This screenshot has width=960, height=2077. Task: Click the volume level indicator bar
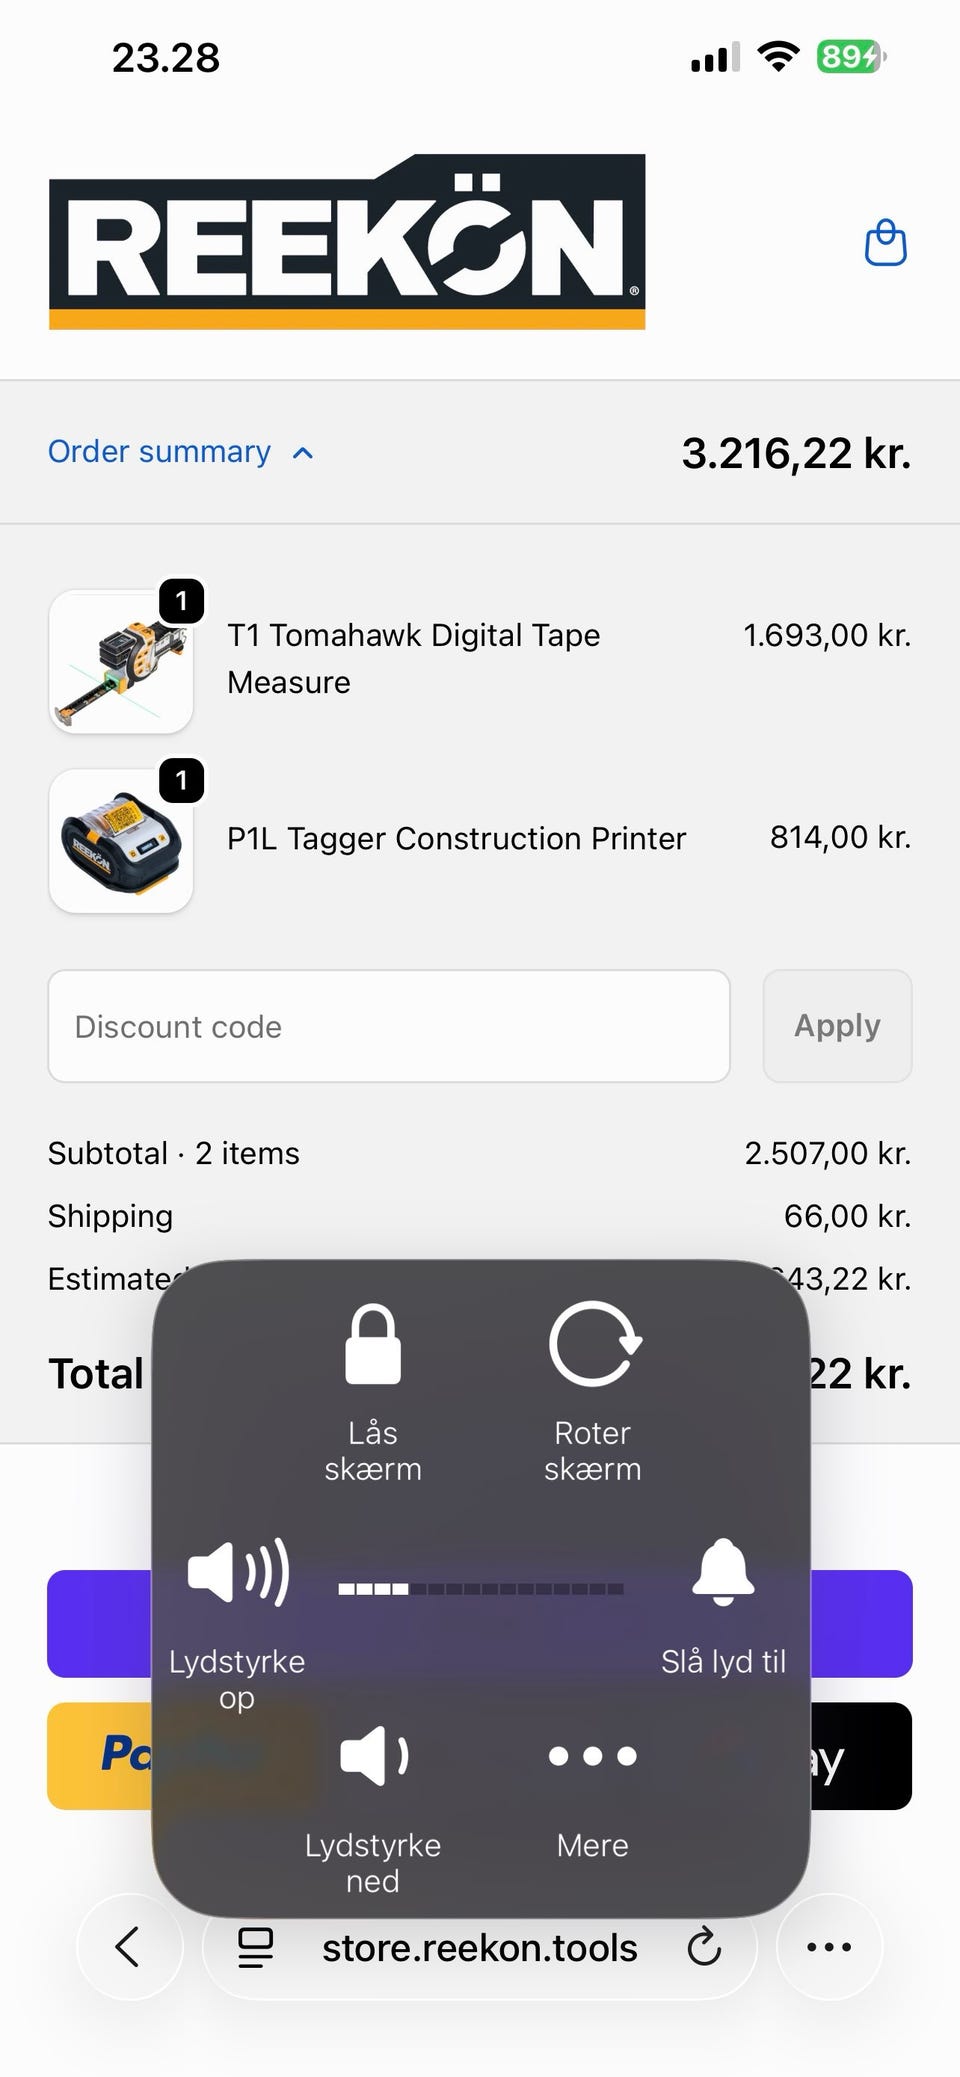point(481,1588)
